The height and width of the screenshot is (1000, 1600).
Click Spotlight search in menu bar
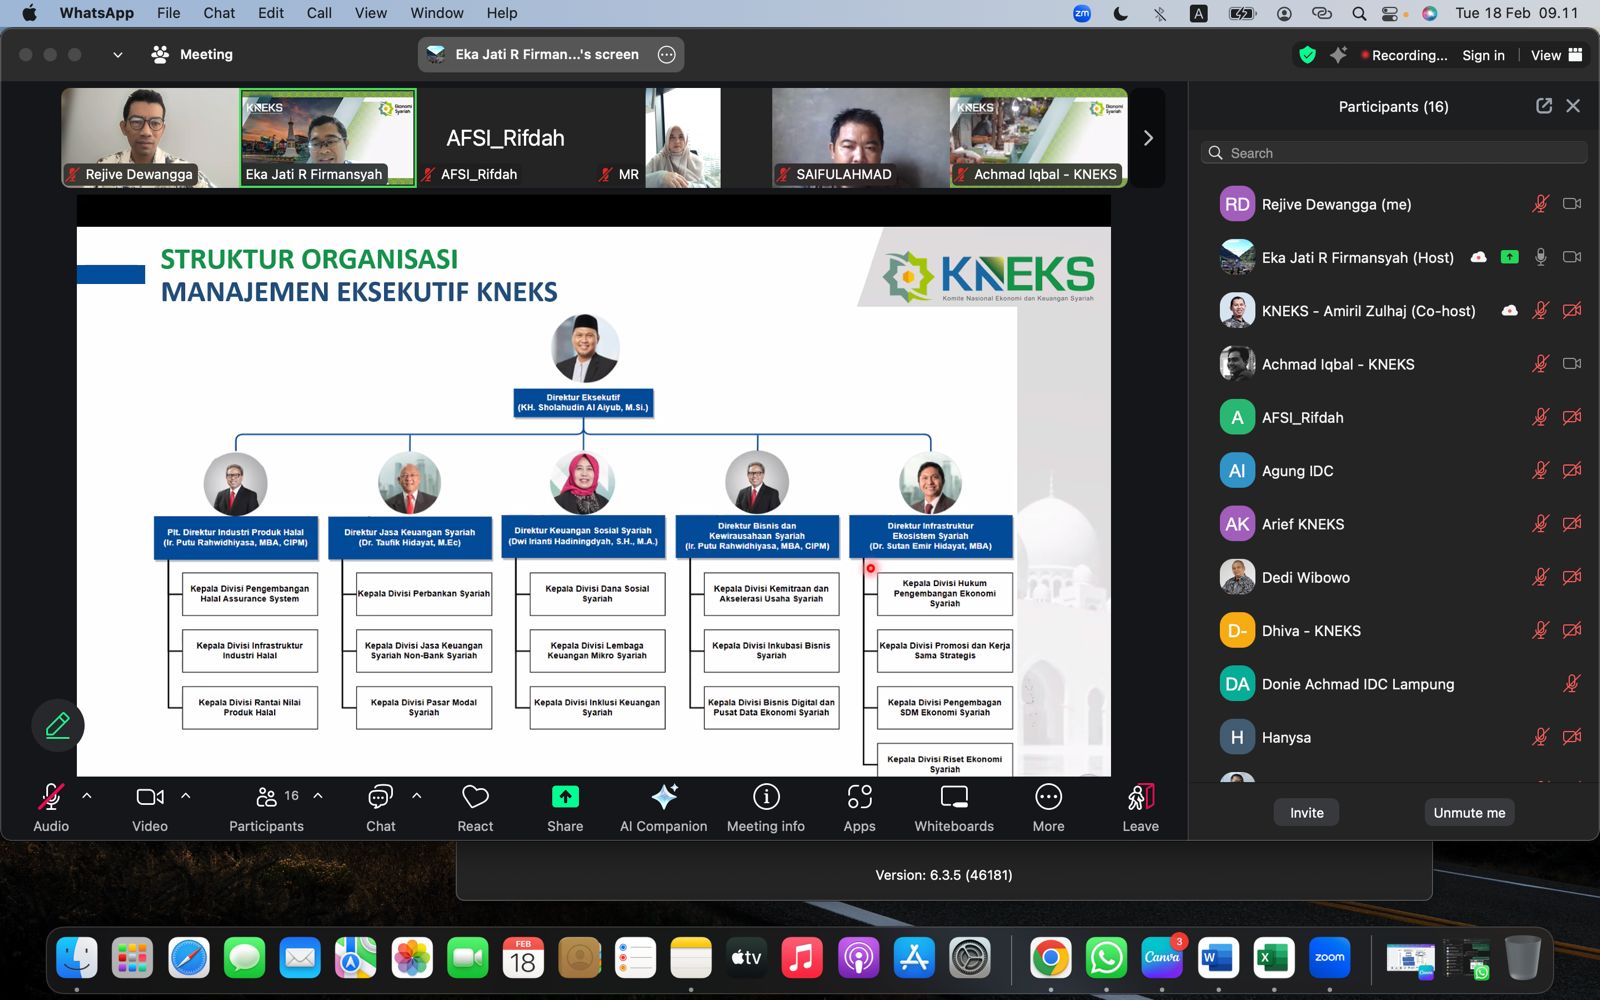click(1359, 13)
